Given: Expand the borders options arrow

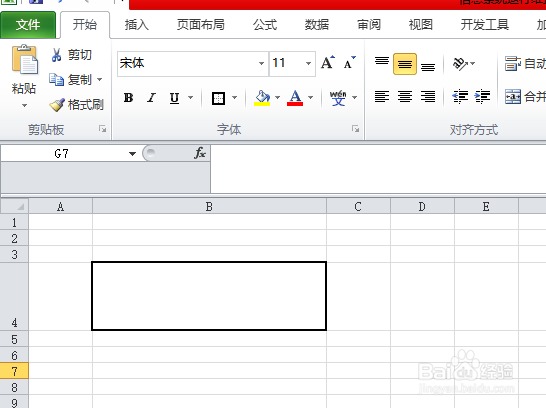Looking at the screenshot, I should click(x=235, y=97).
